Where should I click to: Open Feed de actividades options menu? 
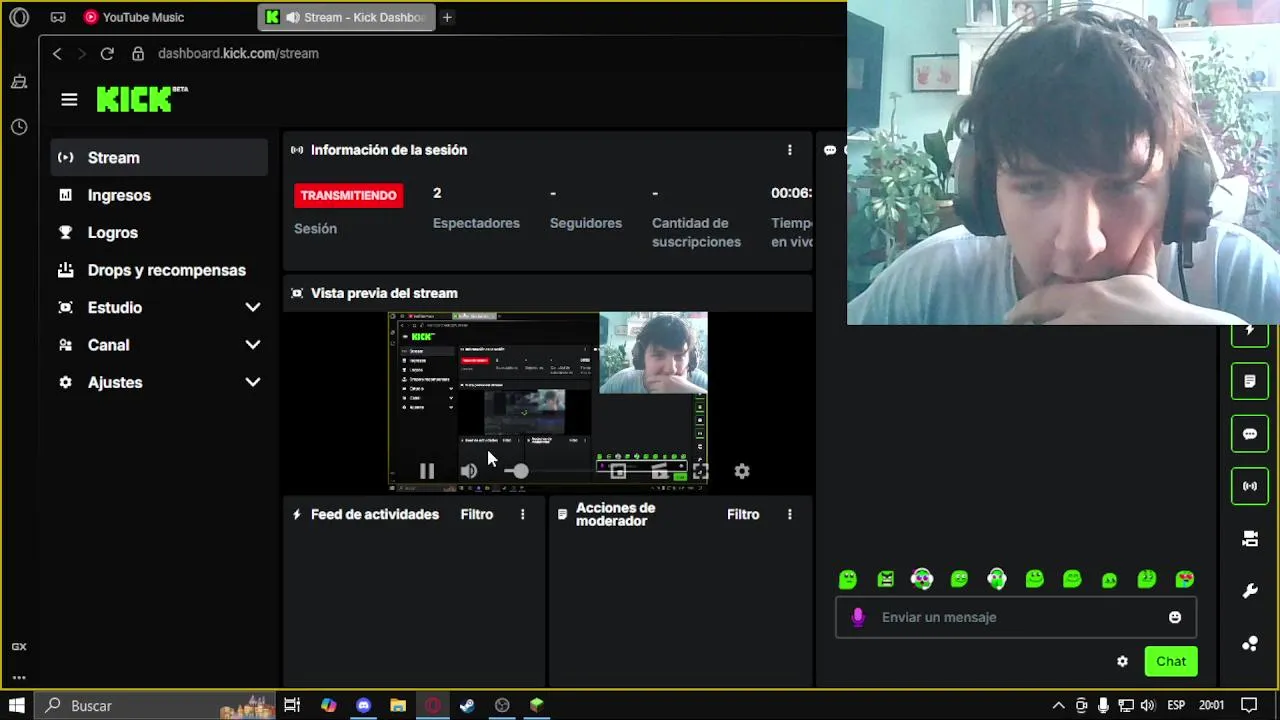tap(522, 514)
